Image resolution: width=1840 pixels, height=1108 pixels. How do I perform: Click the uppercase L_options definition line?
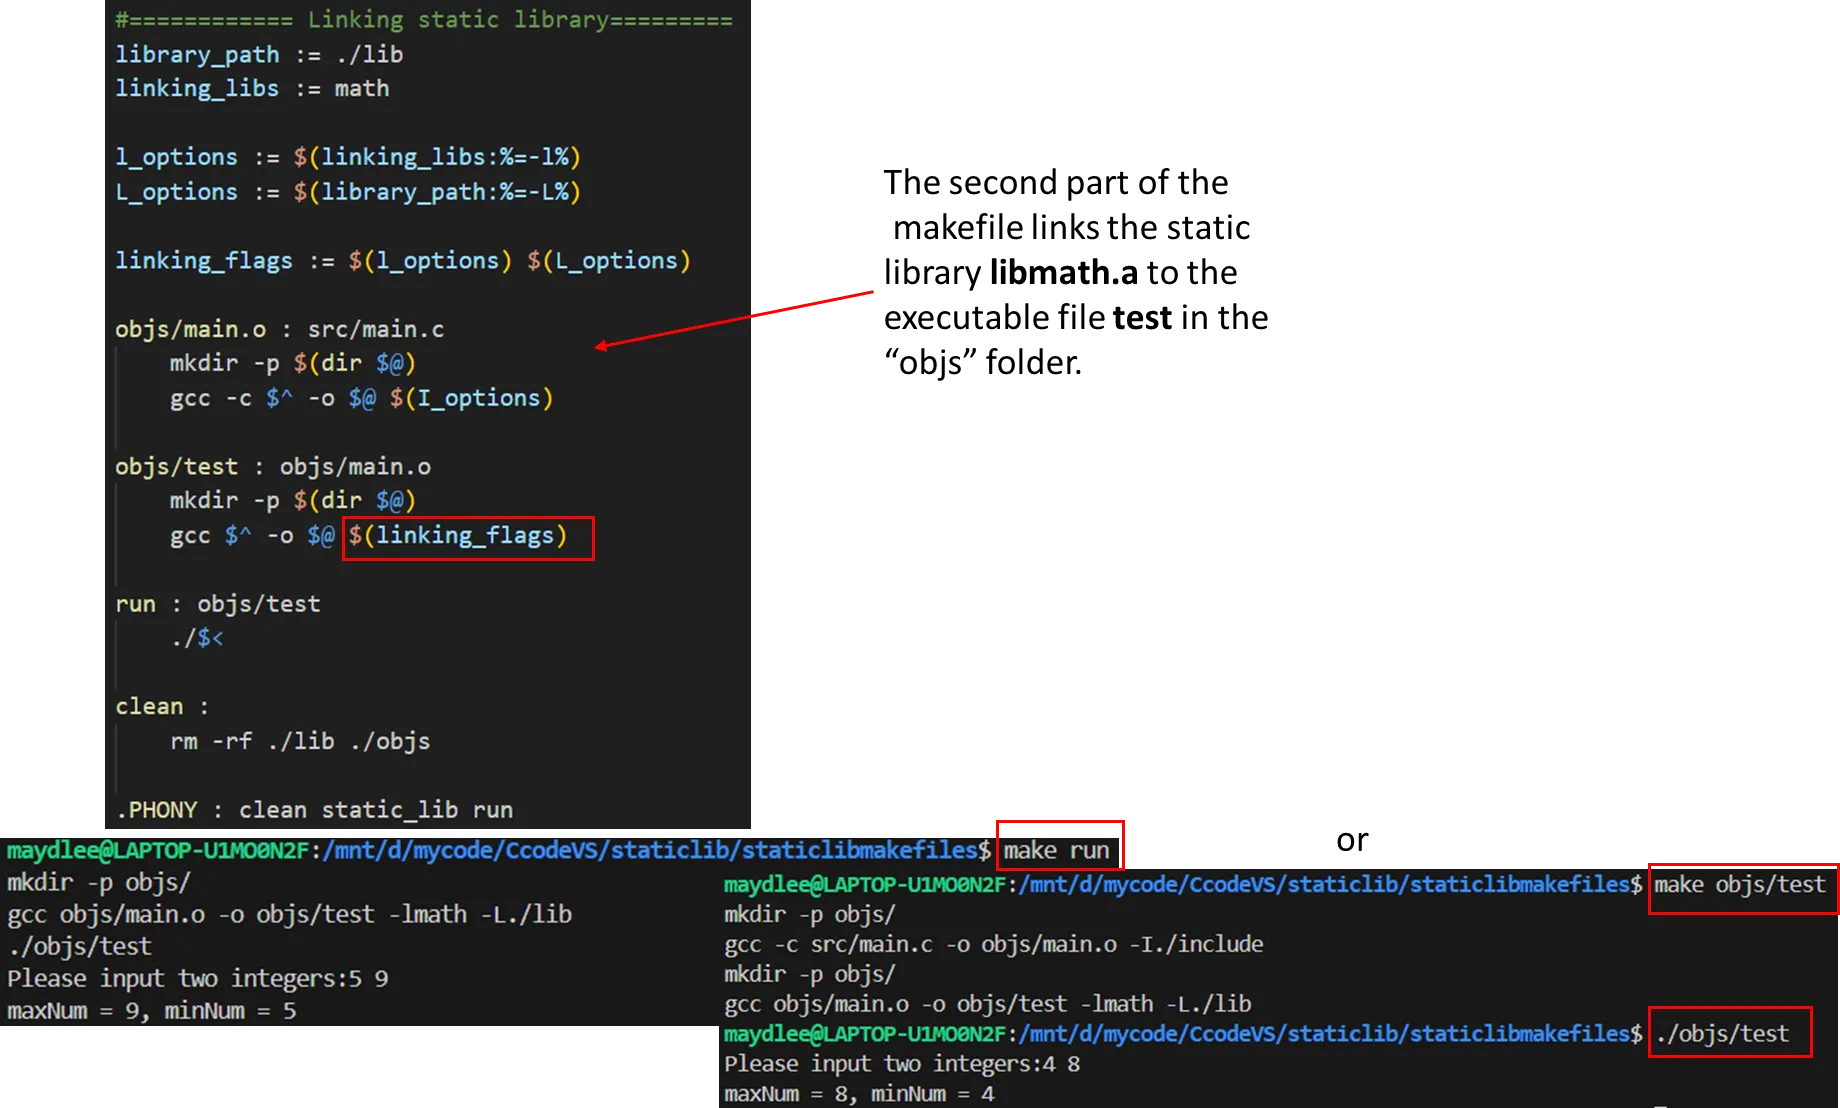tap(346, 191)
